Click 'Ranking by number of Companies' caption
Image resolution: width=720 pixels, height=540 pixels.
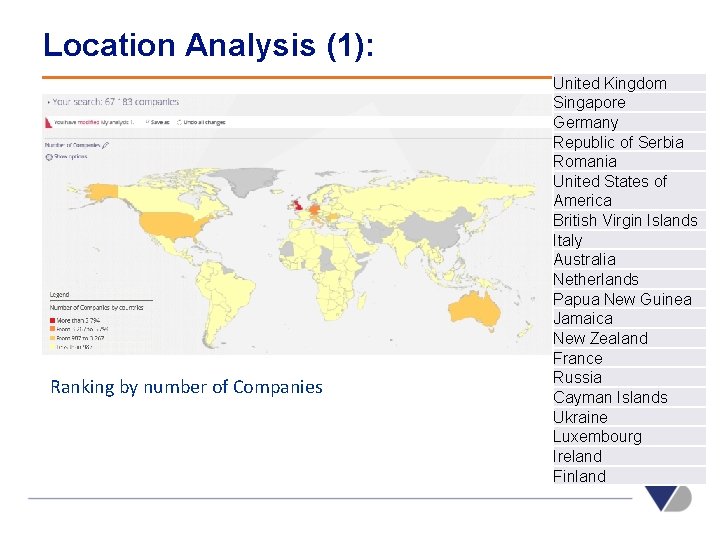pyautogui.click(x=186, y=387)
